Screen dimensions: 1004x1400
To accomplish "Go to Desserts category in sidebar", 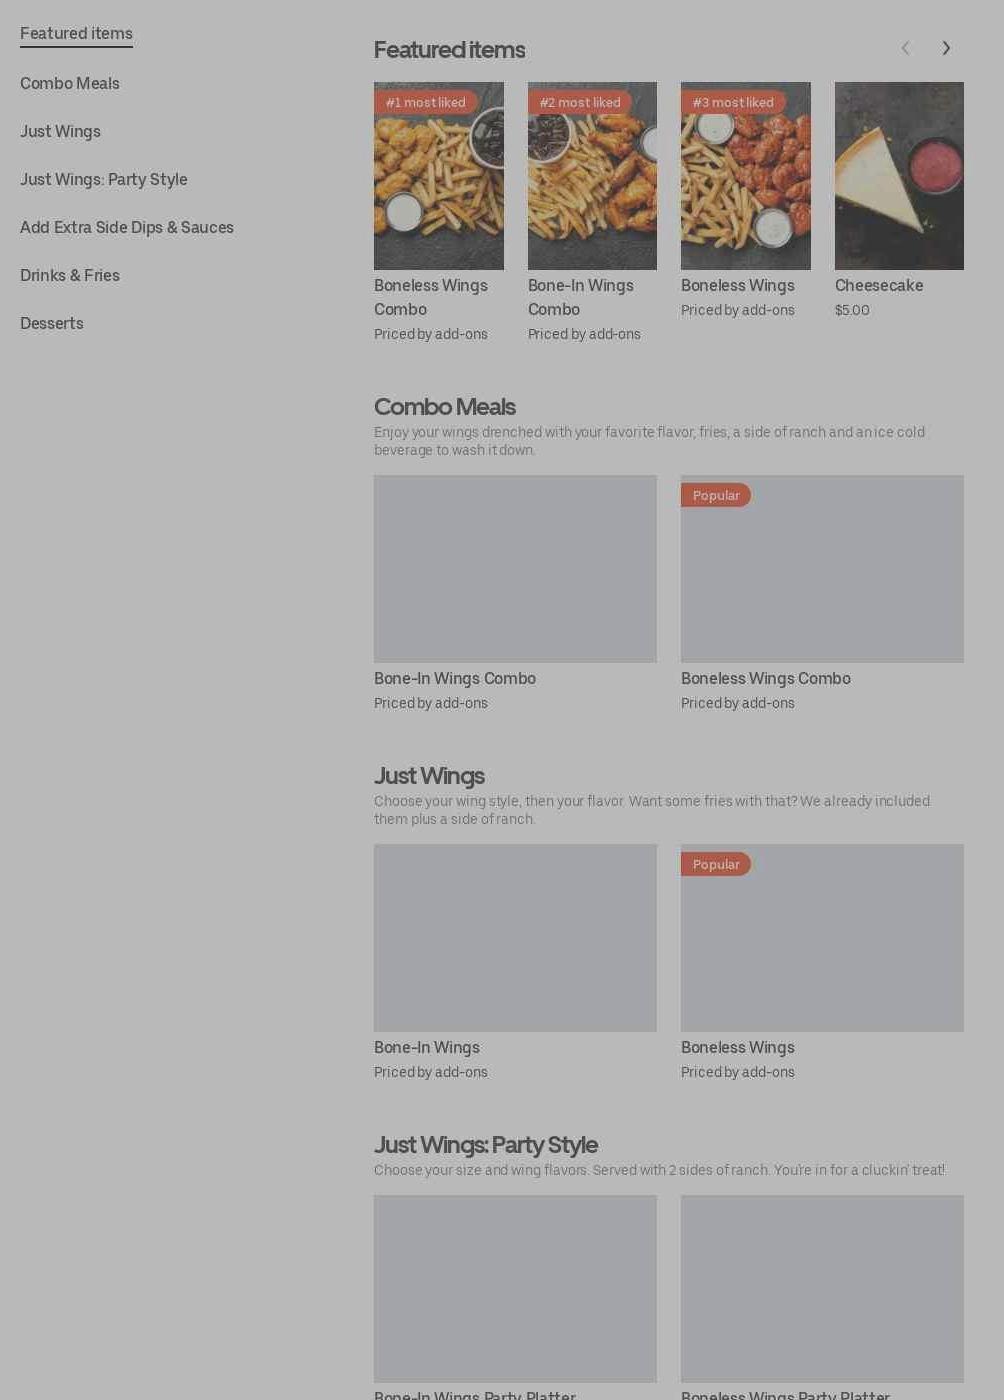I will point(52,323).
